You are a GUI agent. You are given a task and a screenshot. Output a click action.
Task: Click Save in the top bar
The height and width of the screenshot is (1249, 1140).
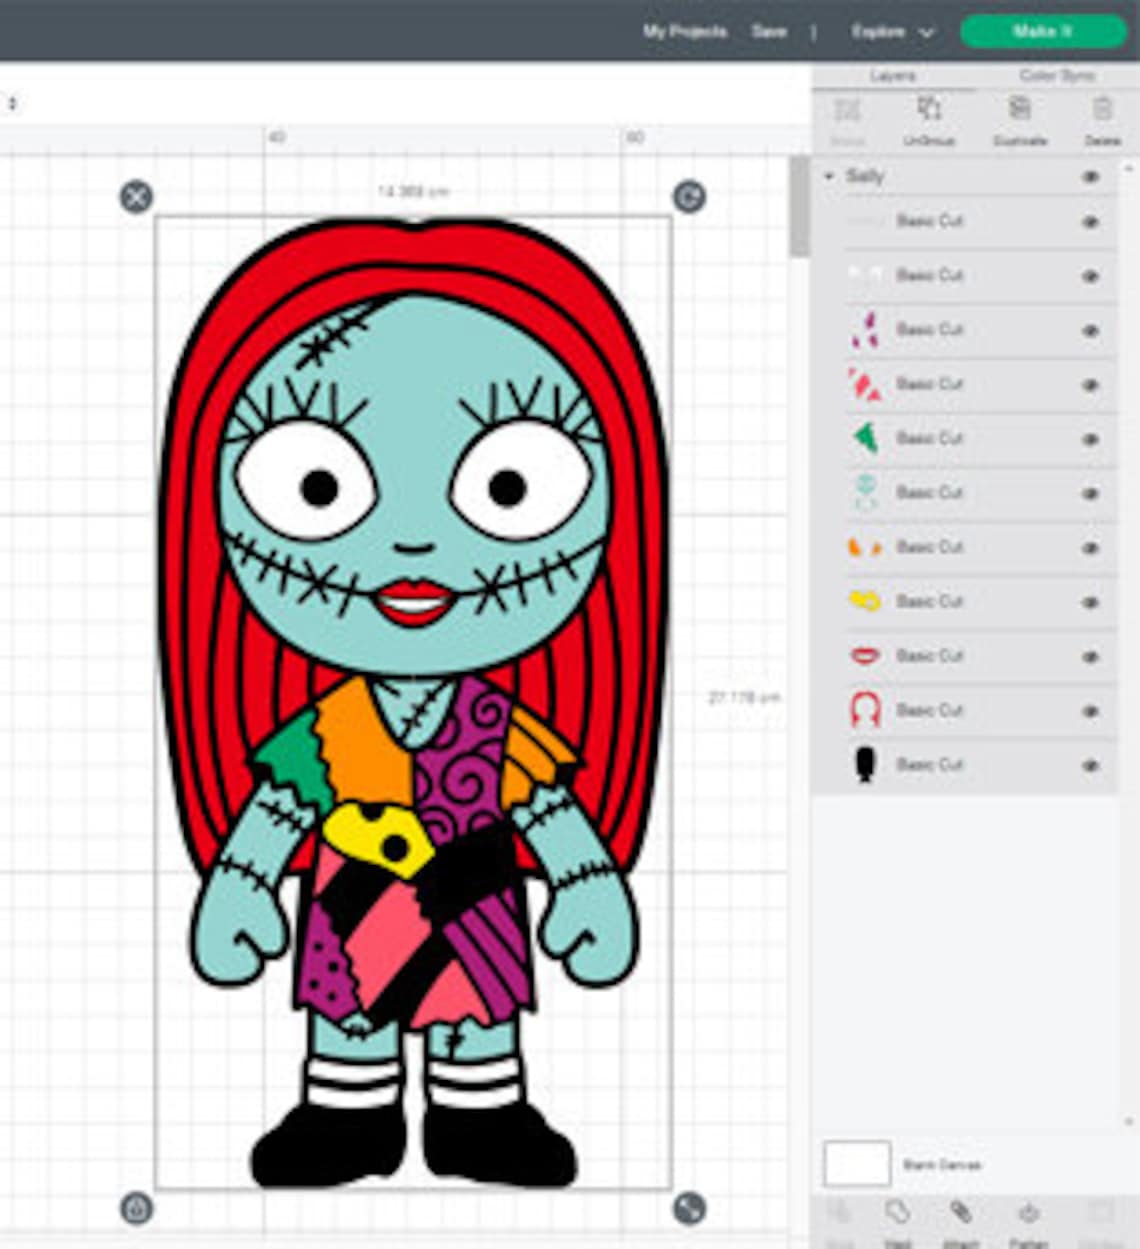(766, 31)
